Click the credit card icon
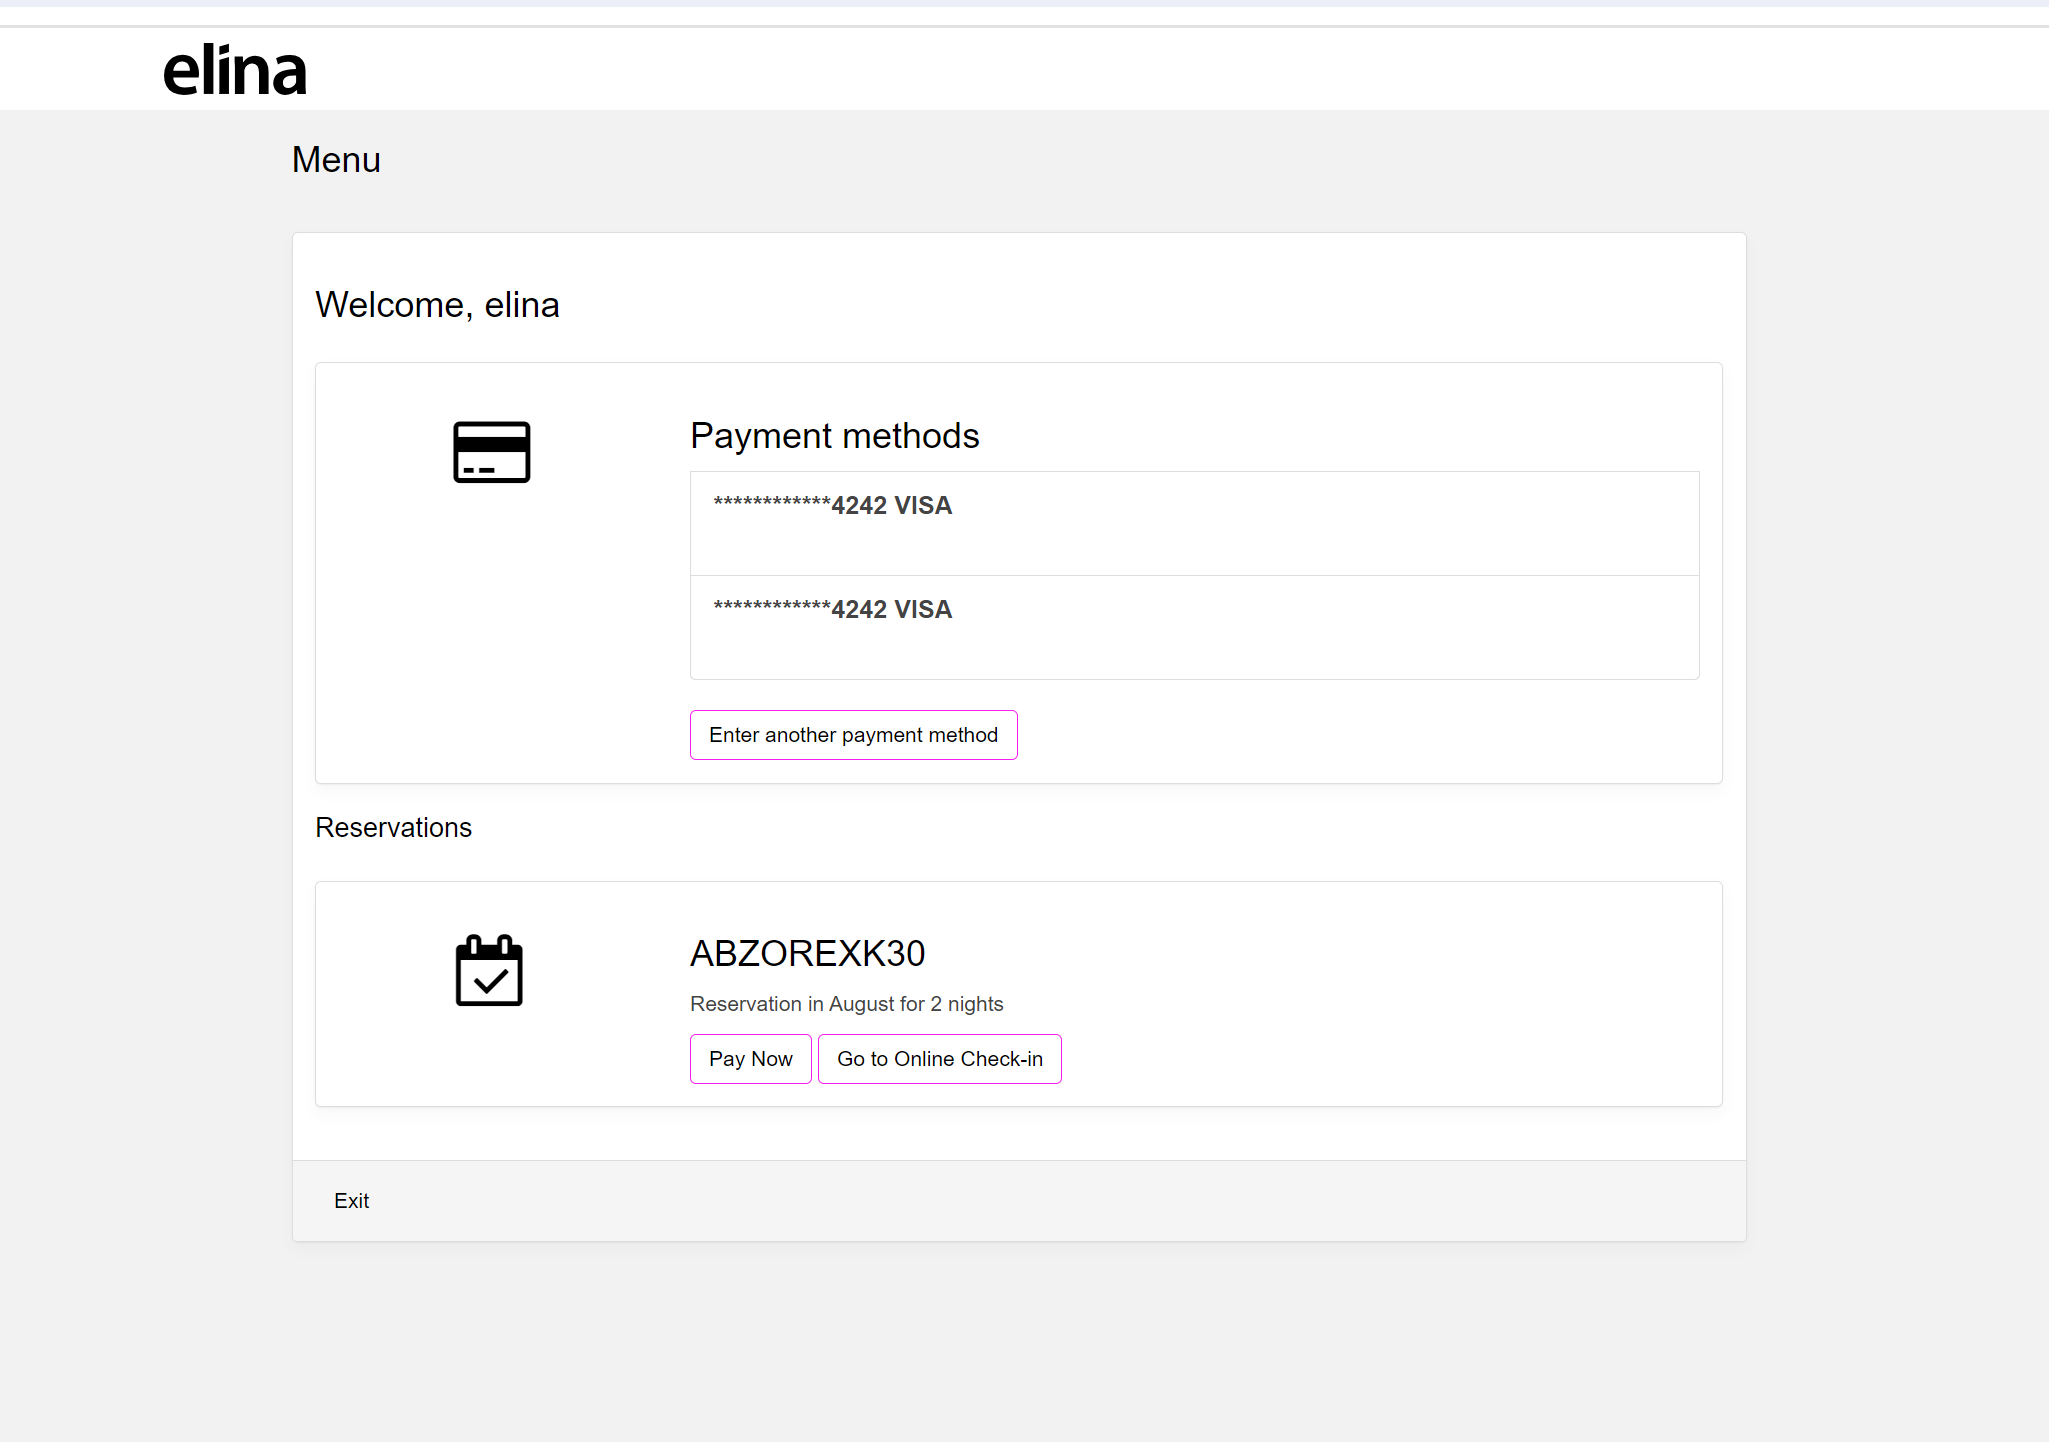The image size is (2049, 1442). coord(491,452)
